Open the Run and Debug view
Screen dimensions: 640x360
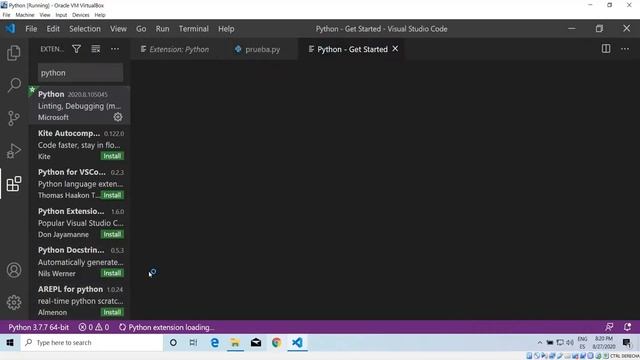click(14, 151)
